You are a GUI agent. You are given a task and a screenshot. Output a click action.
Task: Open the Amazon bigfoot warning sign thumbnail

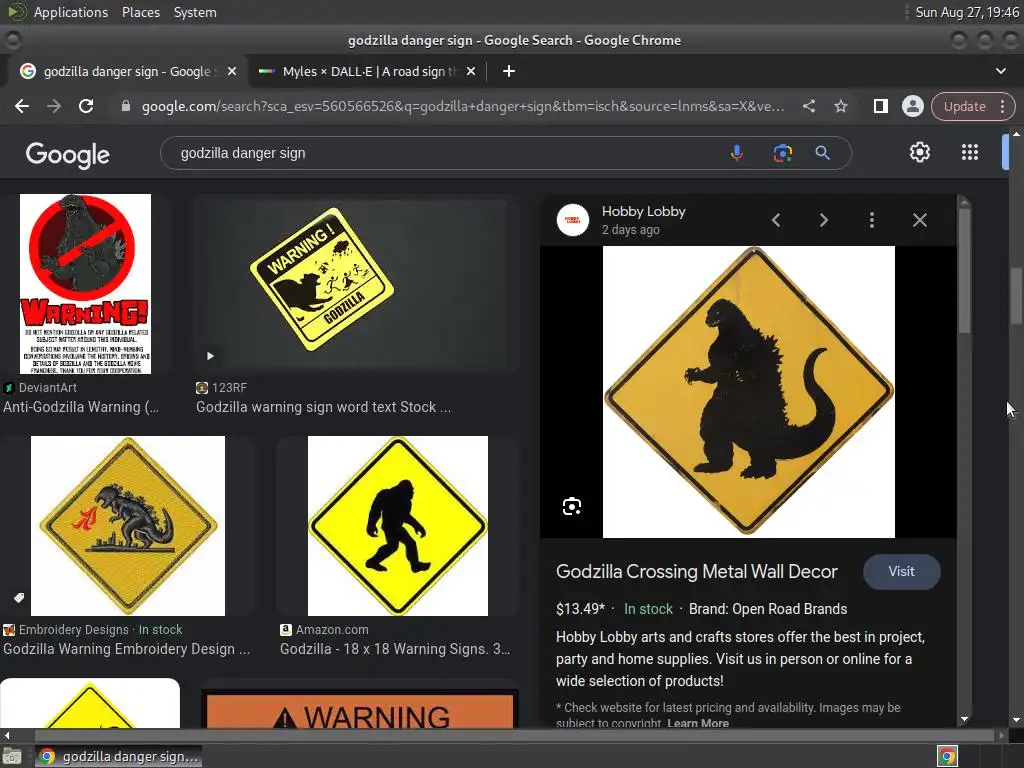pyautogui.click(x=398, y=526)
